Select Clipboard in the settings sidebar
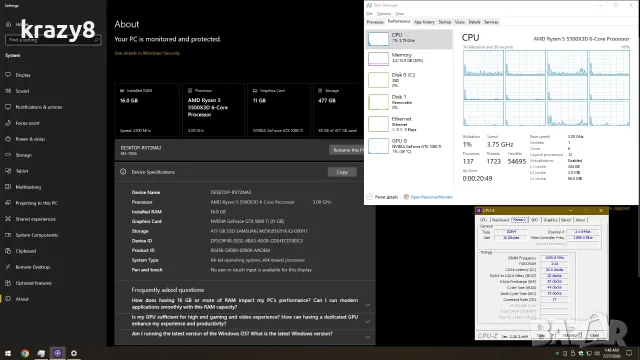Viewport: 640px width, 360px height. point(26,251)
